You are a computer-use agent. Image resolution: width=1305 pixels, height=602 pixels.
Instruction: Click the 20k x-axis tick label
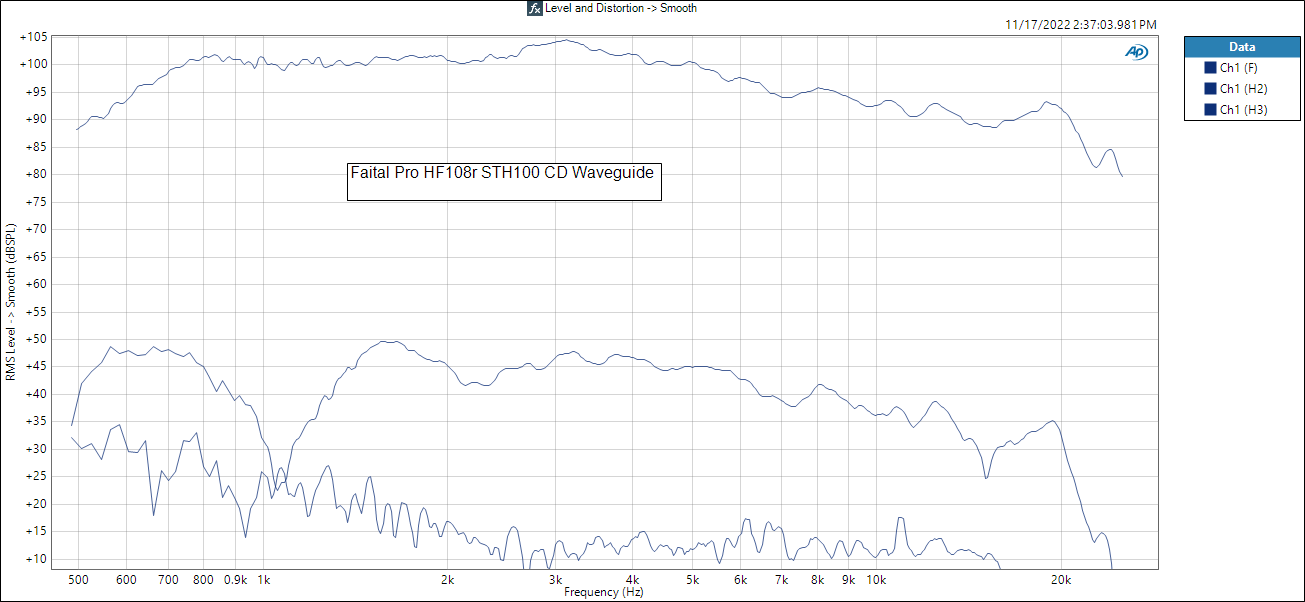coord(1061,580)
